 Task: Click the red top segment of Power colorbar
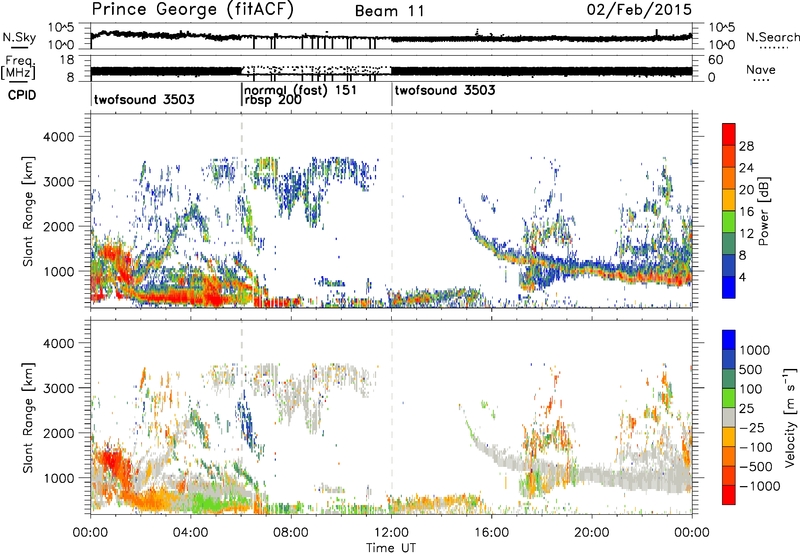click(x=729, y=134)
